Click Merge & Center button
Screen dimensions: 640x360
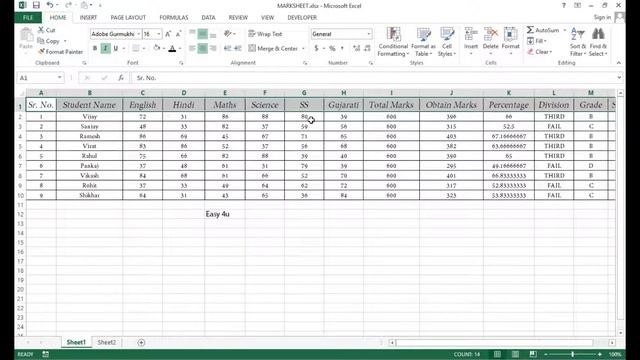tap(273, 48)
